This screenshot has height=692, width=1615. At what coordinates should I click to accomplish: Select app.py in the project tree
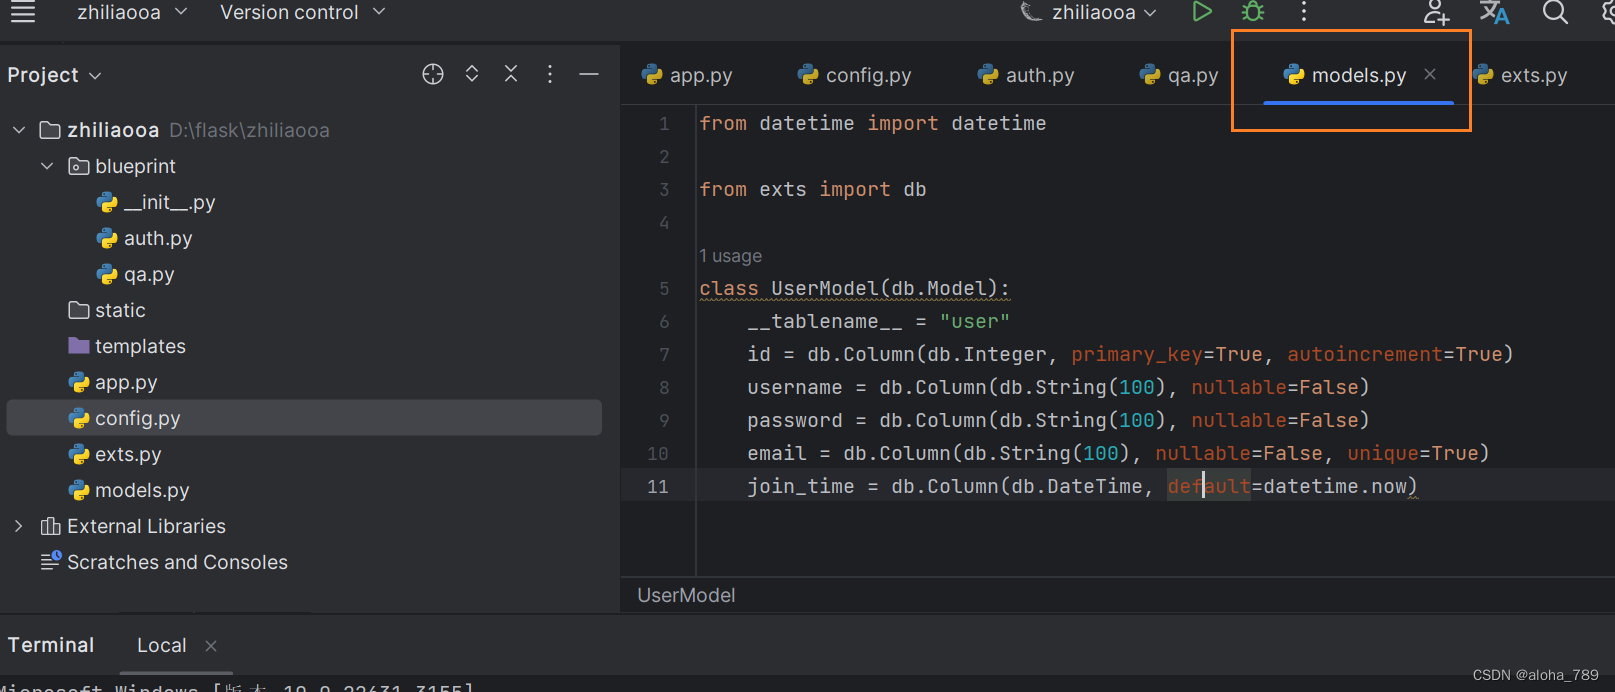pyautogui.click(x=113, y=382)
